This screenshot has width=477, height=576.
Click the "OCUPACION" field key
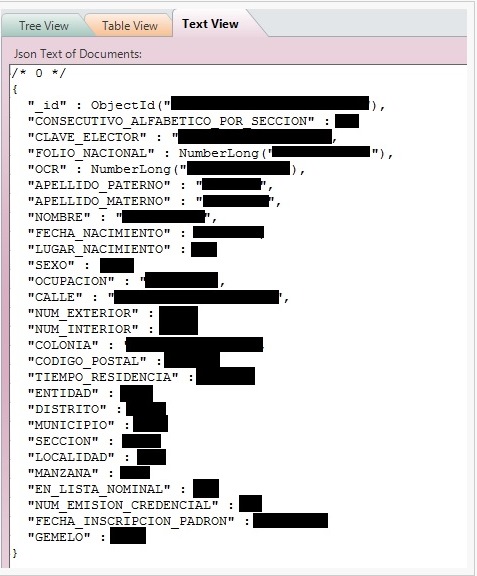(x=71, y=281)
